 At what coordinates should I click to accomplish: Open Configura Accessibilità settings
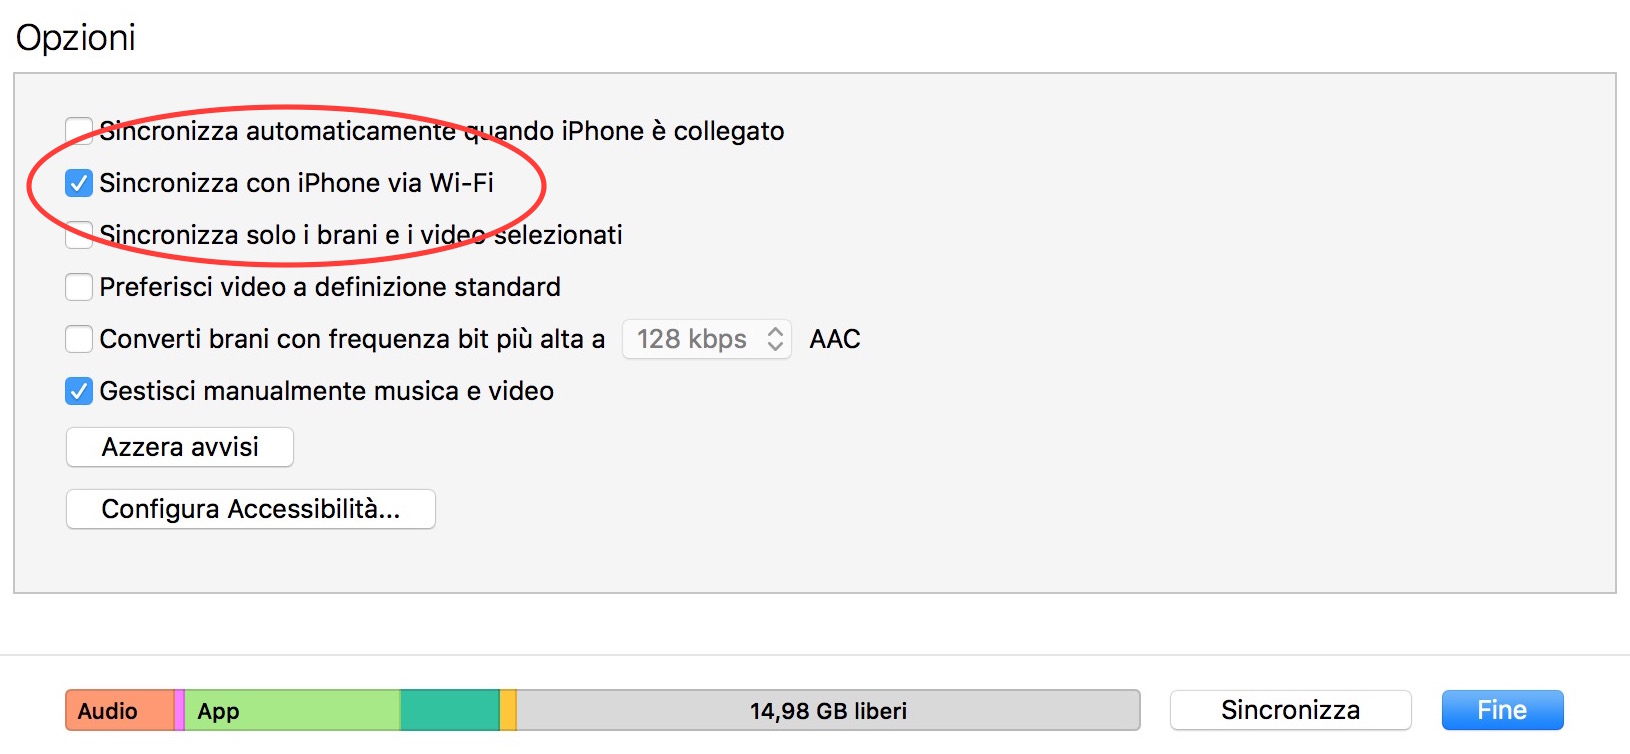[x=250, y=509]
